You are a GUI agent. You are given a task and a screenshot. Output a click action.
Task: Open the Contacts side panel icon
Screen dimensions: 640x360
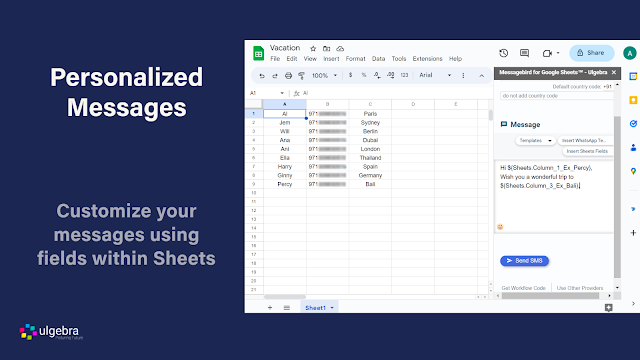coord(633,147)
